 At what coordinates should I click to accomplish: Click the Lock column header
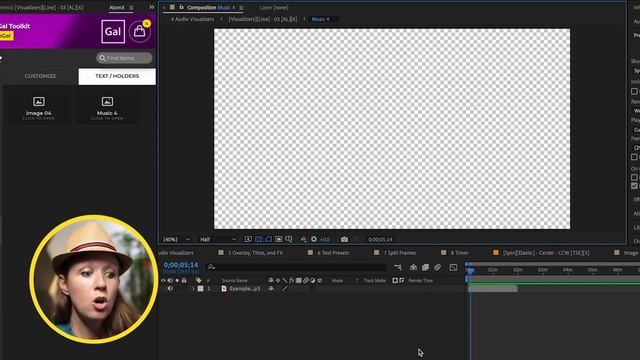point(184,280)
